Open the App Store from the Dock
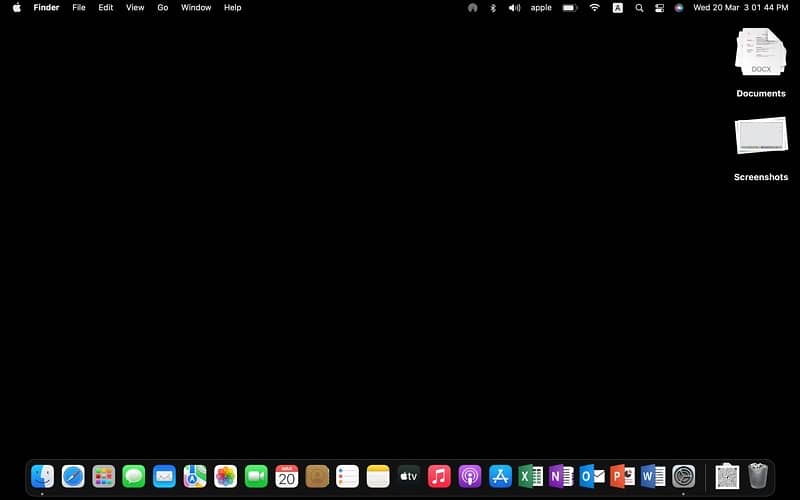This screenshot has height=500, width=800. (501, 476)
